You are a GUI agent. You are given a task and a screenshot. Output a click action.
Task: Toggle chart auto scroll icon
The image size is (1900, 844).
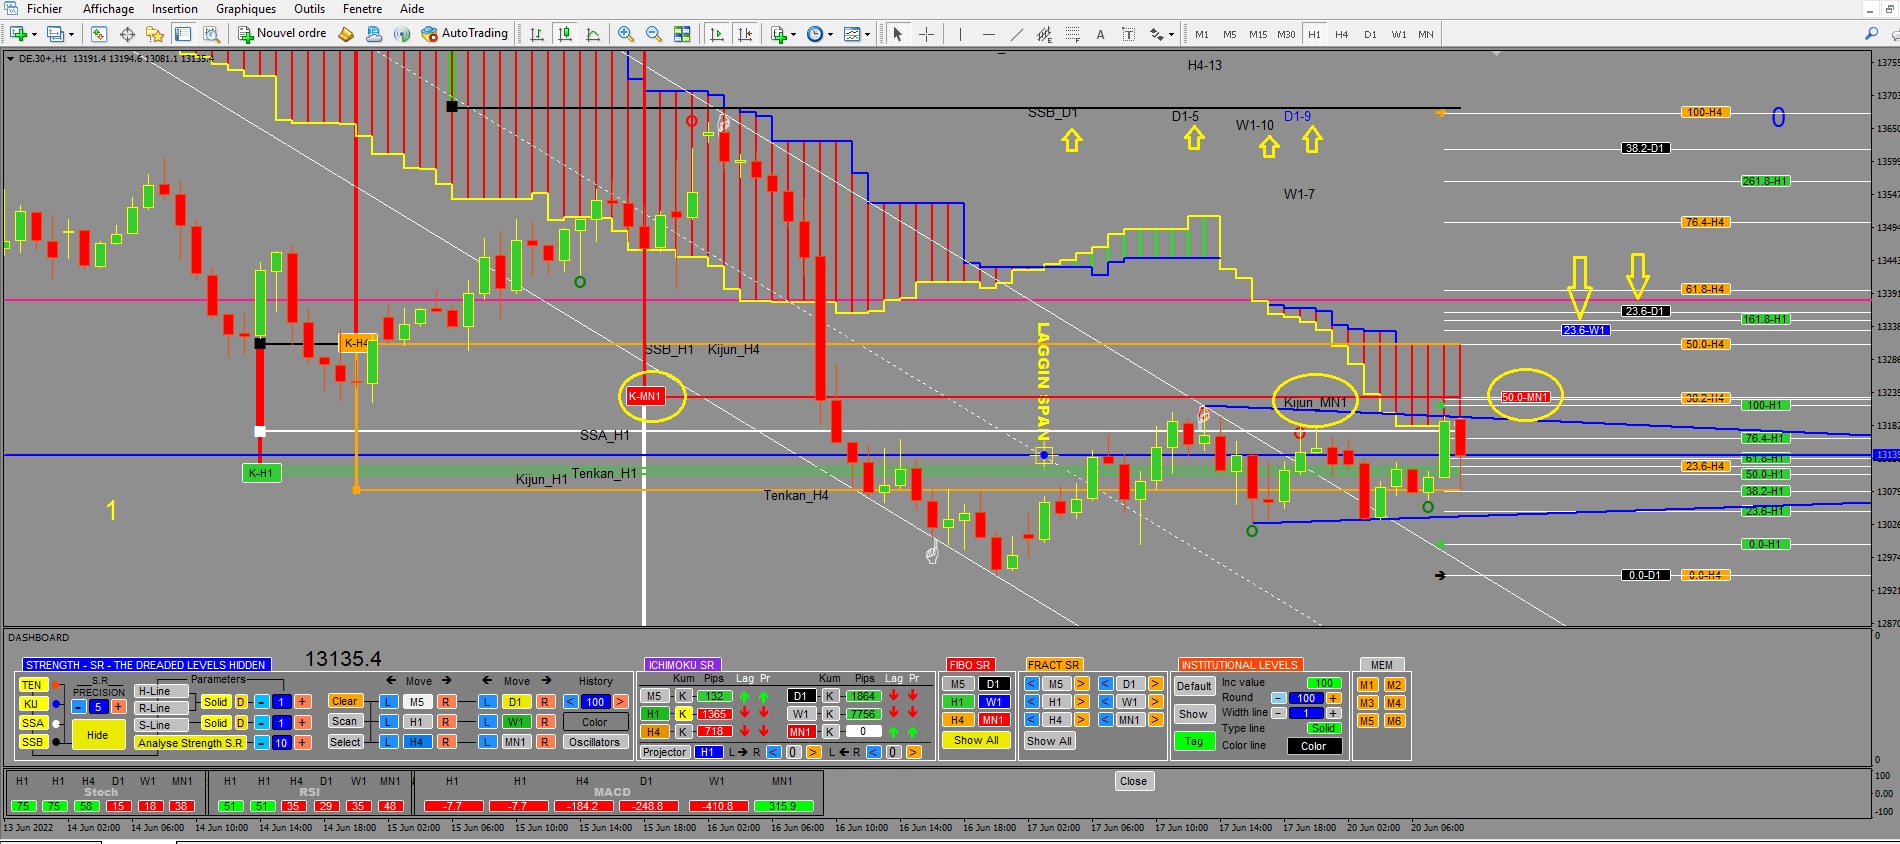717,34
